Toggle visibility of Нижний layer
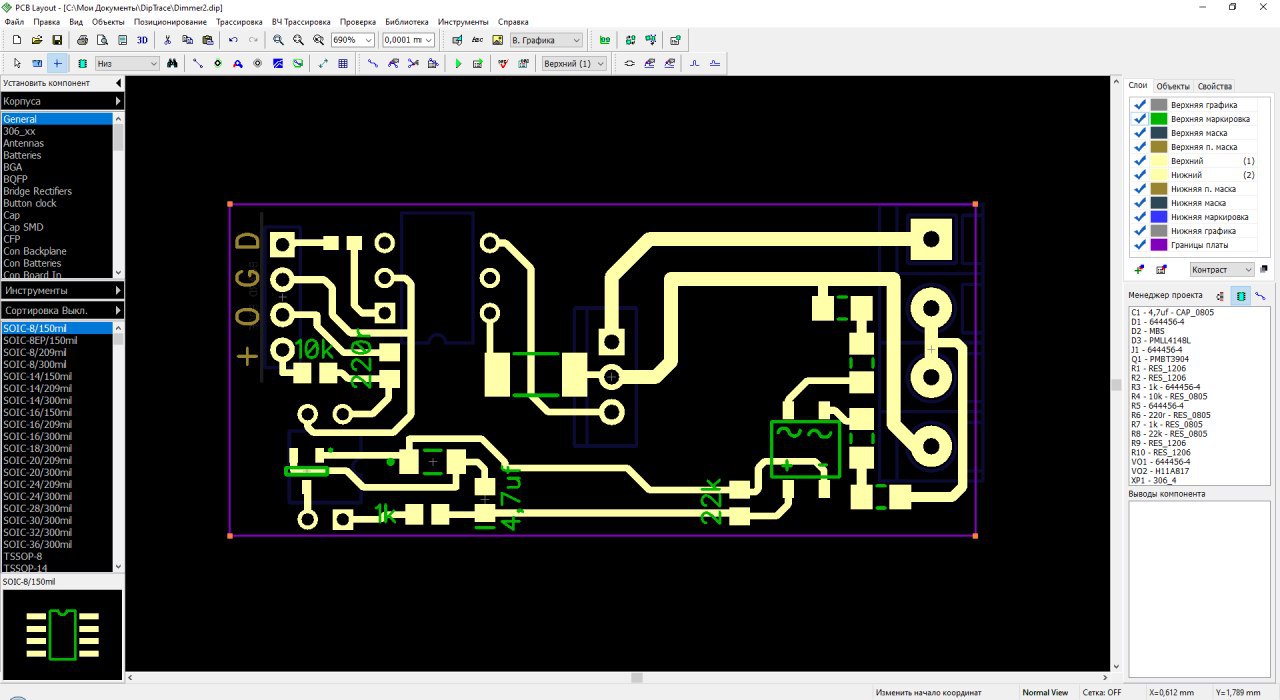This screenshot has height=700, width=1280. pos(1139,174)
